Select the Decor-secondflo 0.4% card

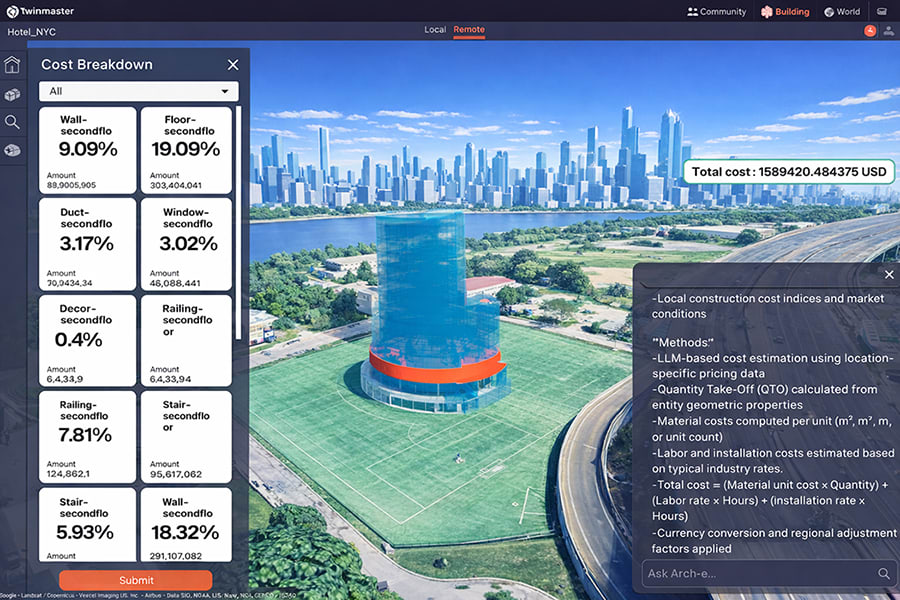click(x=88, y=340)
